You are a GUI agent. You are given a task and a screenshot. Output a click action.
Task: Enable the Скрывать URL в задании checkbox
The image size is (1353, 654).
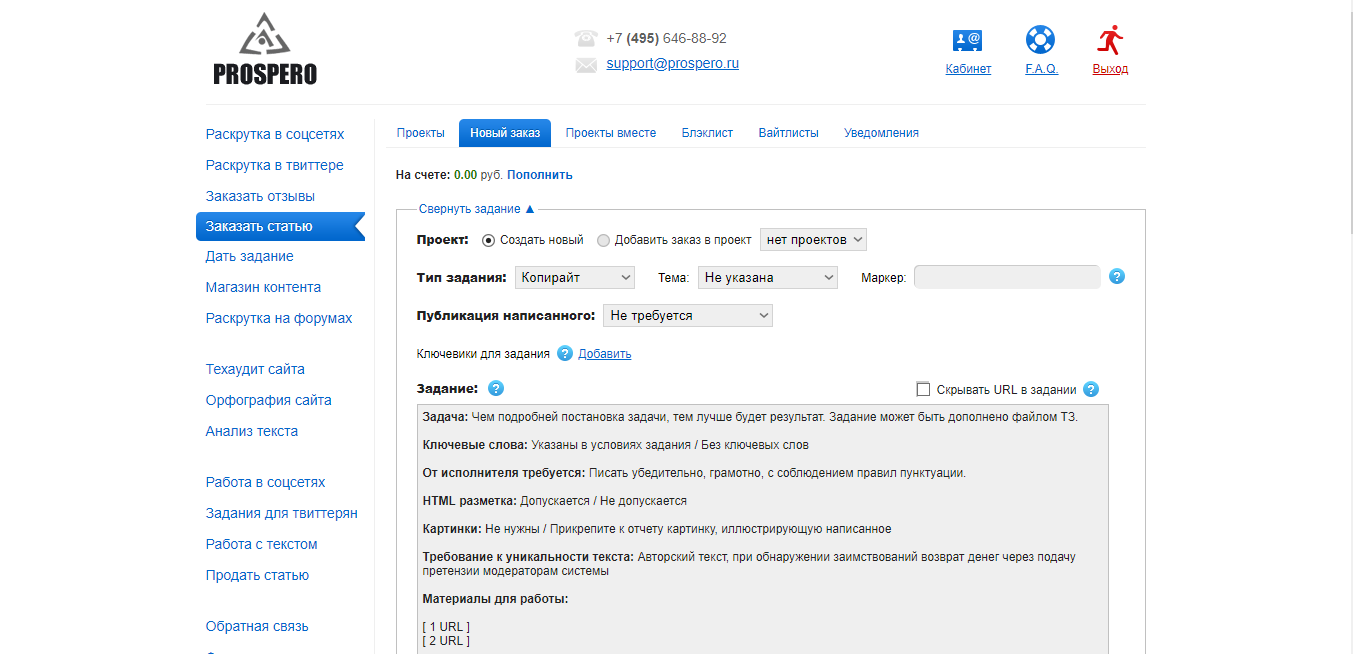point(923,389)
